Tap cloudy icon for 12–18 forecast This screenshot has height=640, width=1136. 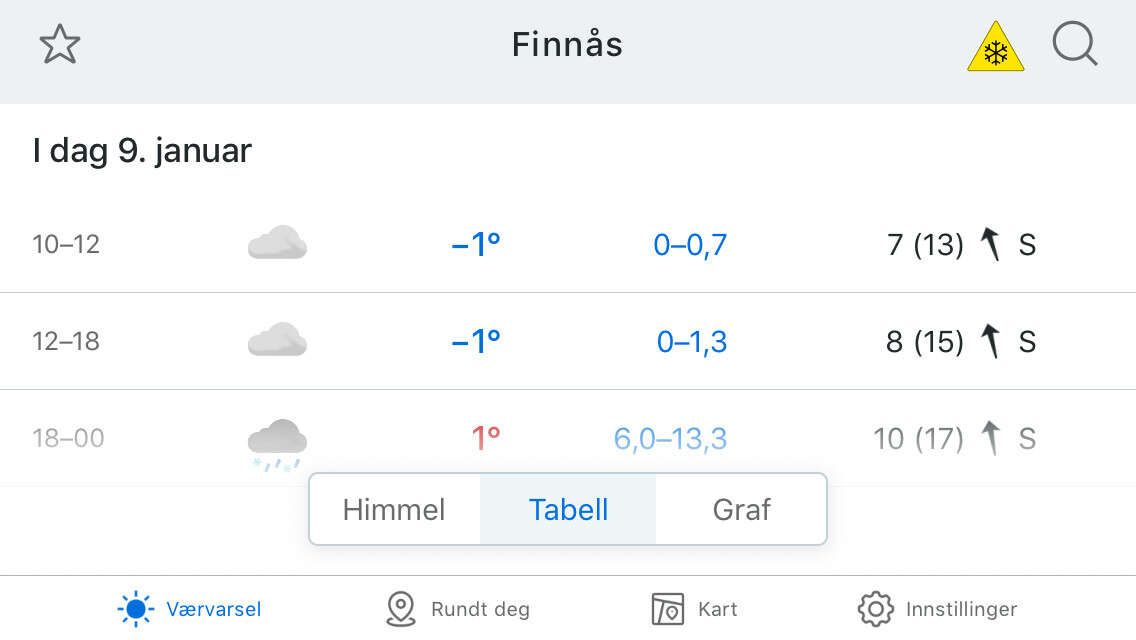tap(277, 340)
